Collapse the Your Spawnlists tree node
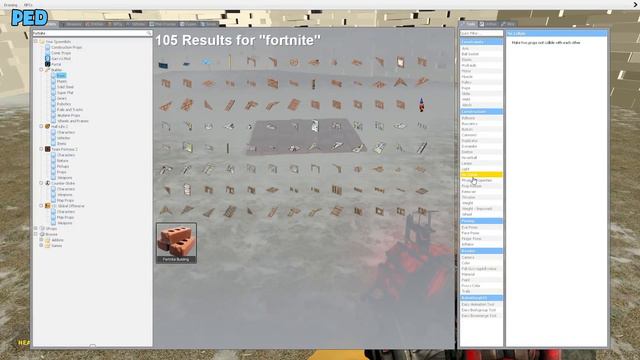This screenshot has width=640, height=360. tap(36, 41)
